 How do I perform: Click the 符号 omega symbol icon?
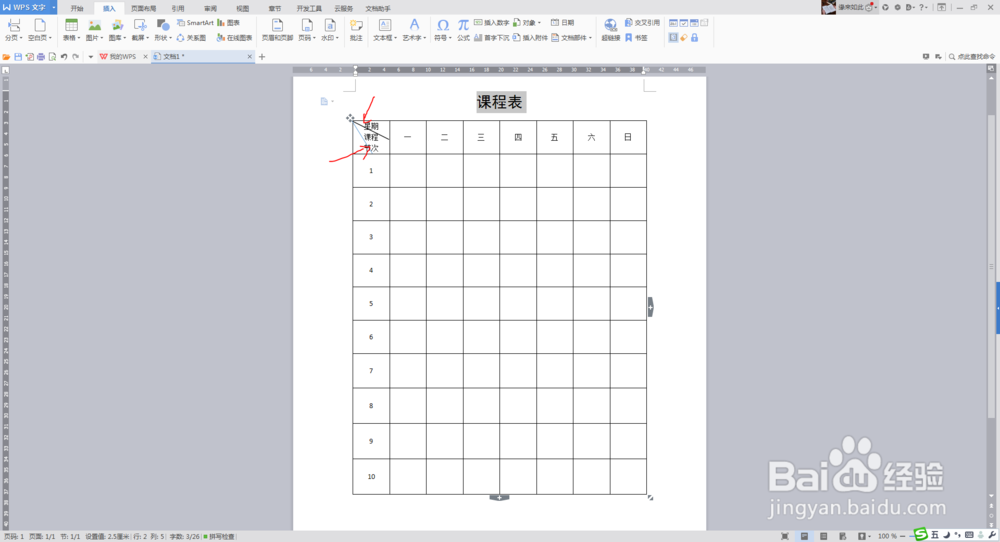443,25
